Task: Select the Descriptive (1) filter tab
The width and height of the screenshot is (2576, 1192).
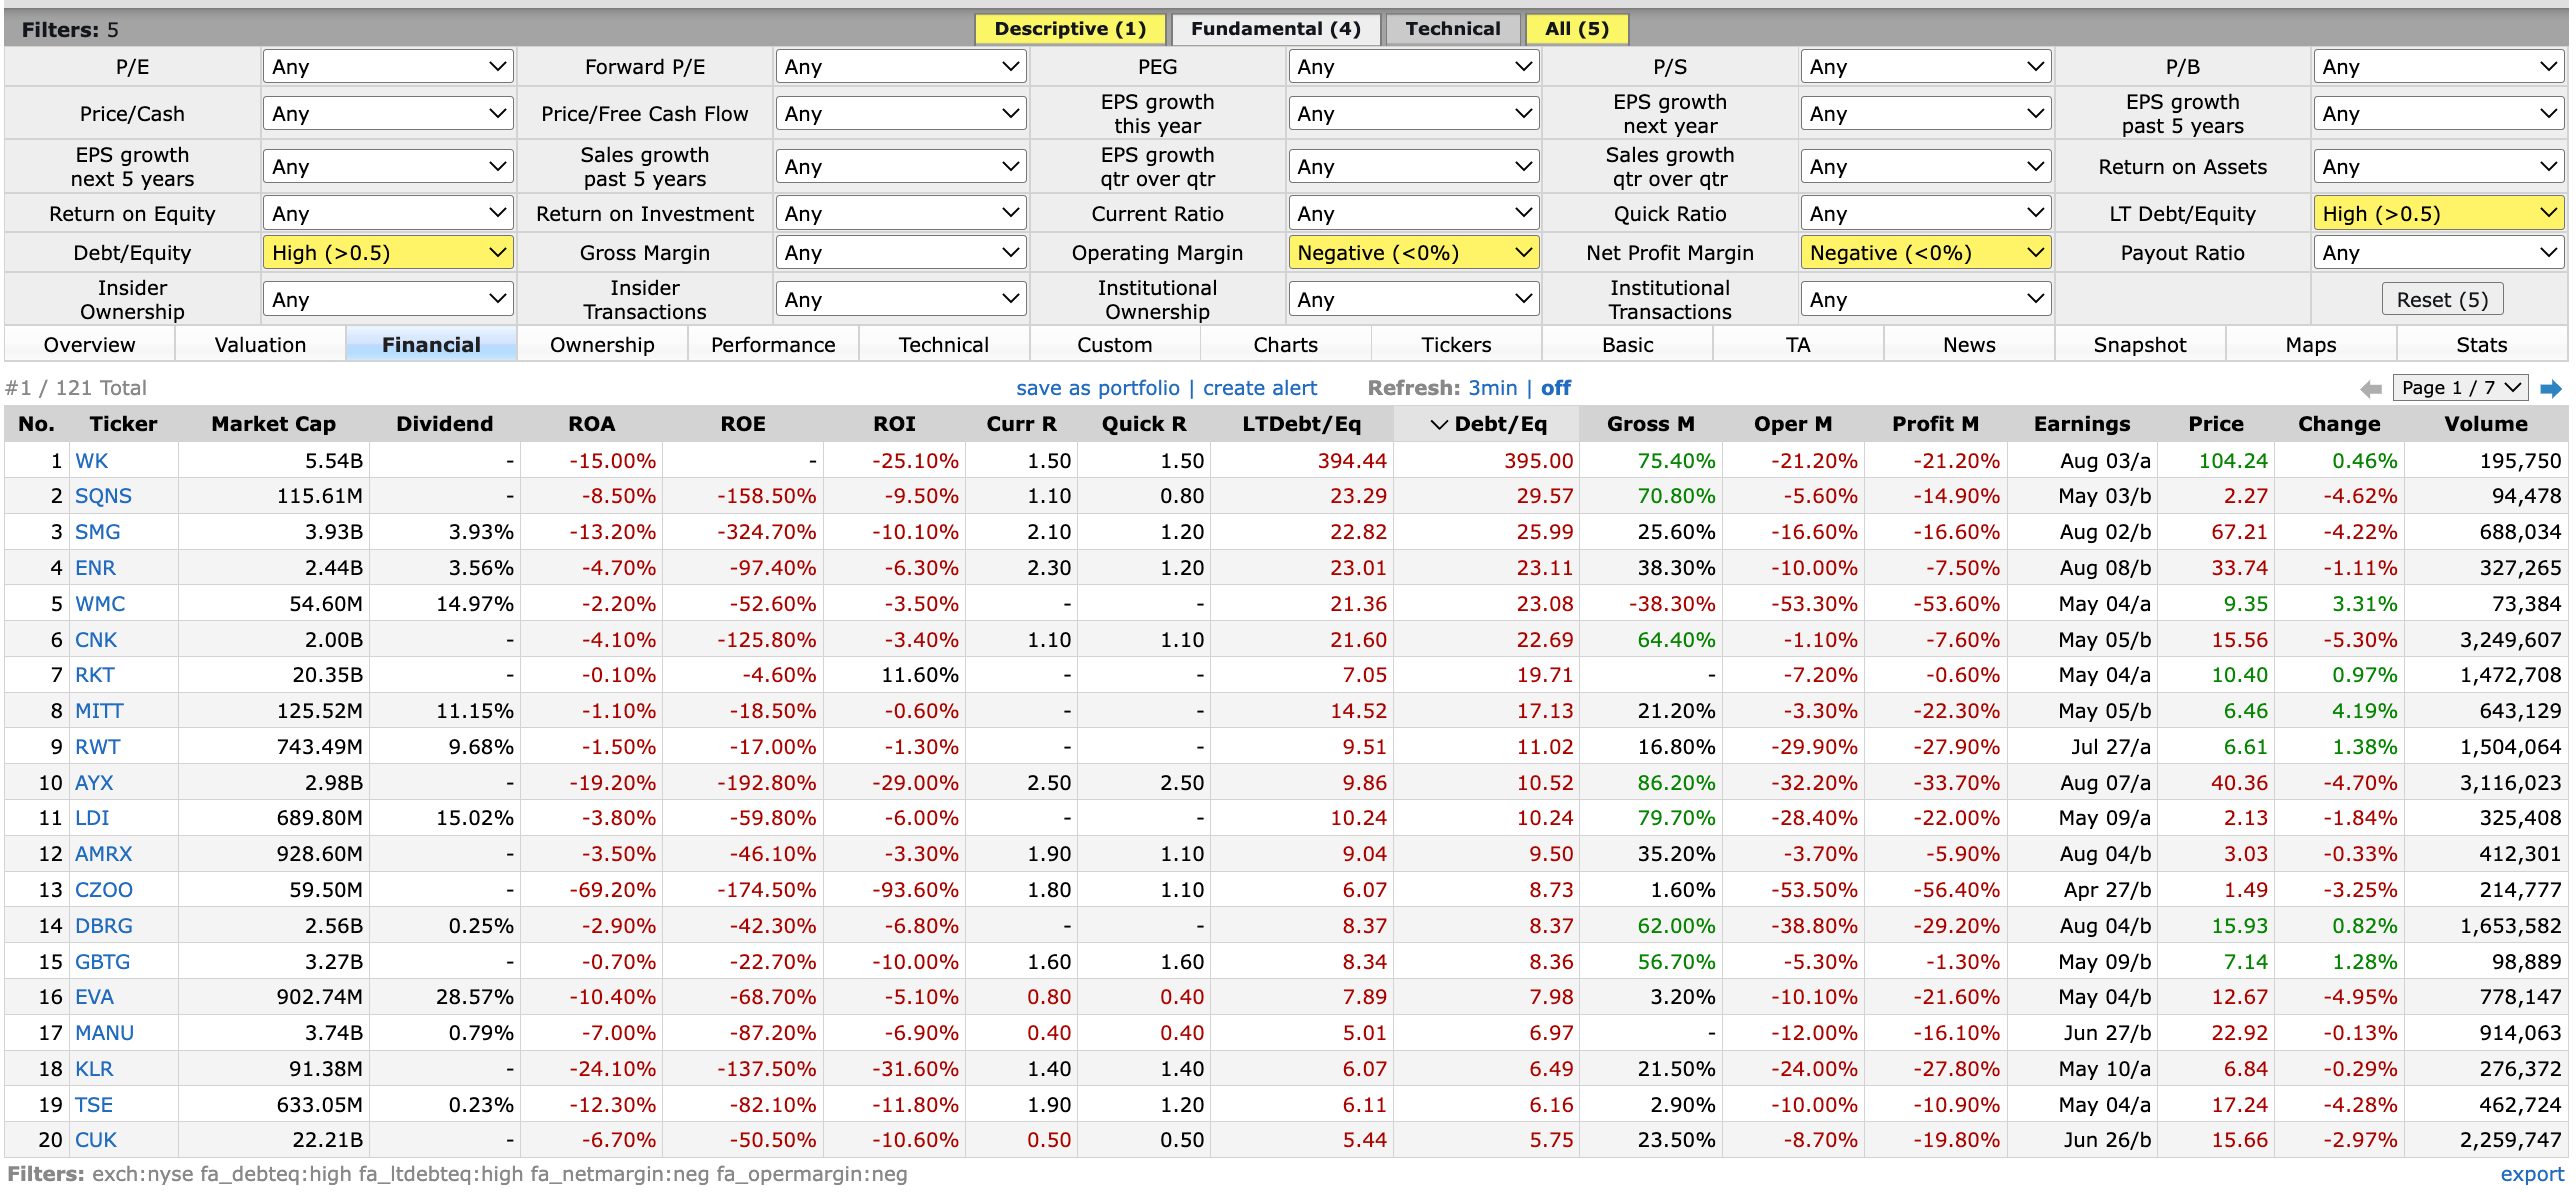Action: tap(1069, 29)
